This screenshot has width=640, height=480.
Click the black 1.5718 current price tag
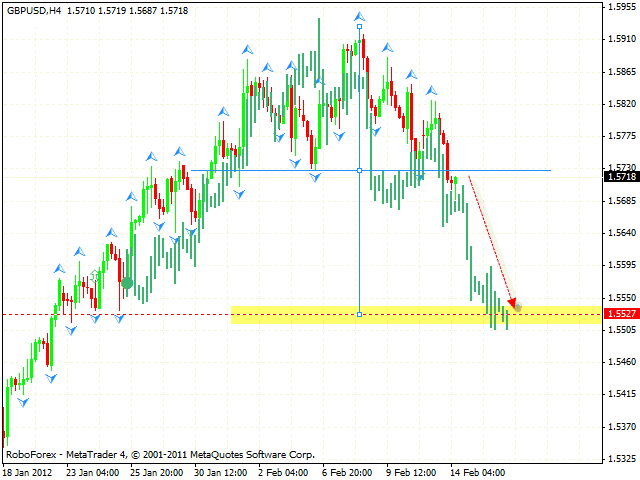click(x=617, y=177)
